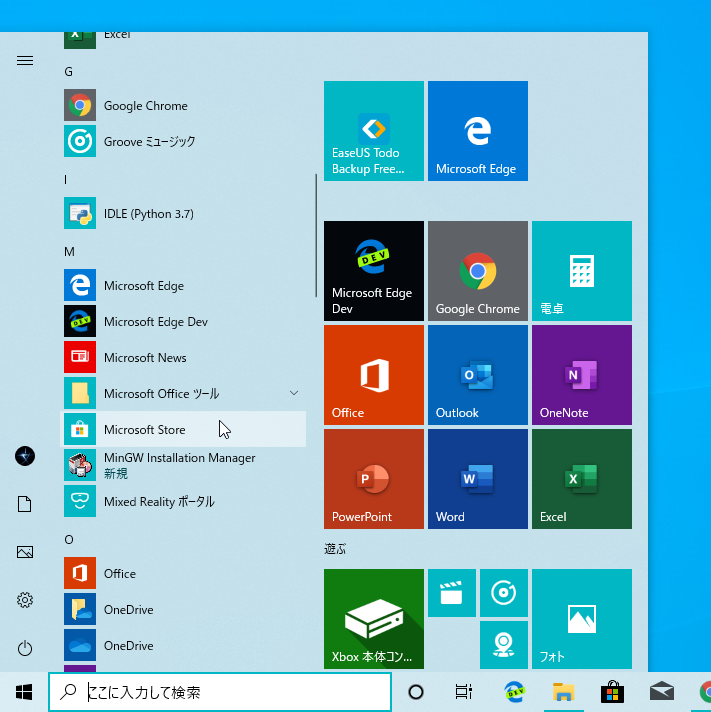This screenshot has height=712, width=711.
Task: Open the EaseUS Todo Backup Free tile
Action: 374,131
